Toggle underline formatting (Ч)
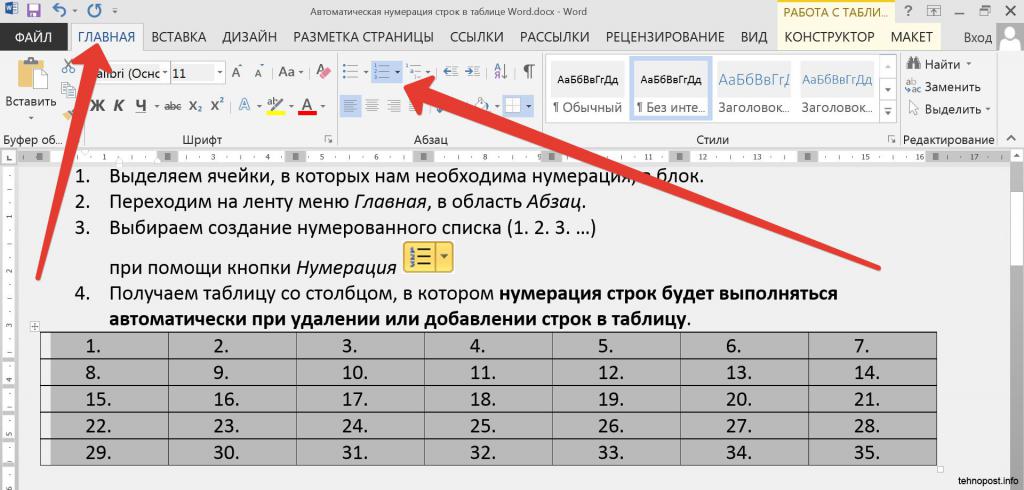Viewport: 1024px width, 490px height. coord(140,105)
